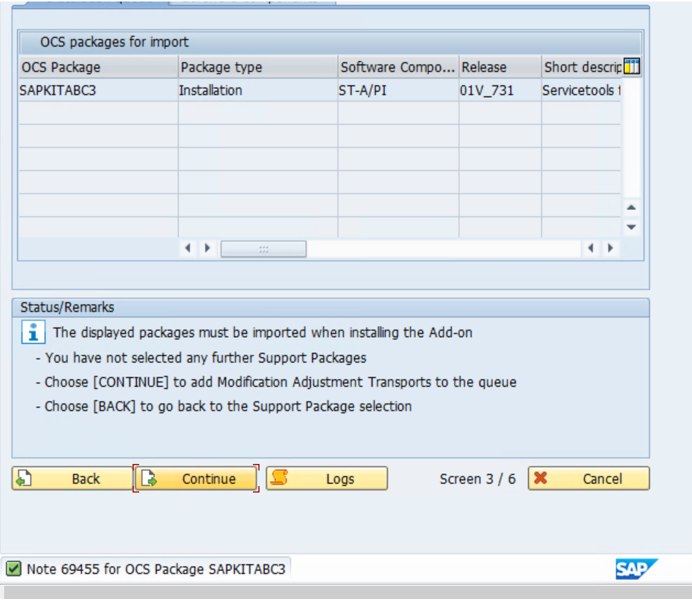Image resolution: width=692 pixels, height=600 pixels.
Task: Click Continue to add adjustment transports
Action: 196,479
